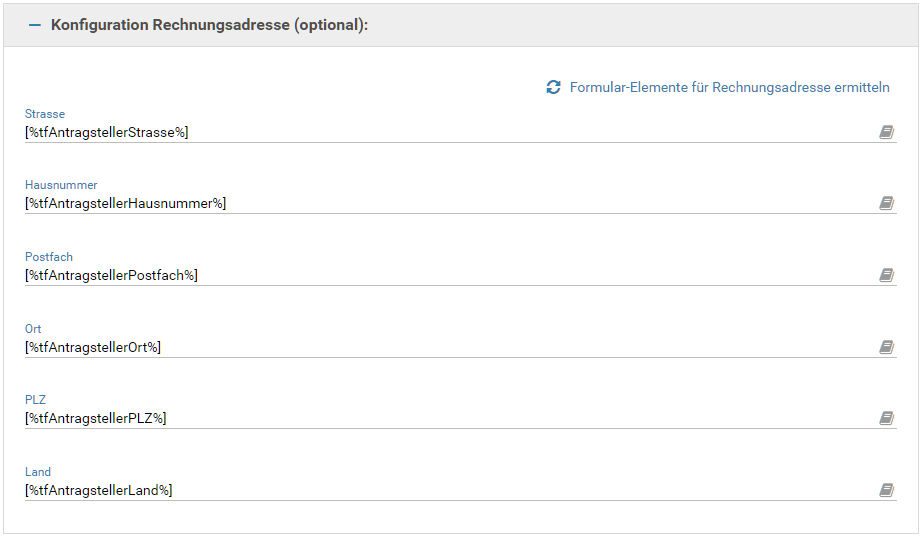Click the 'Land' field label
The height and width of the screenshot is (537, 922).
pos(38,472)
